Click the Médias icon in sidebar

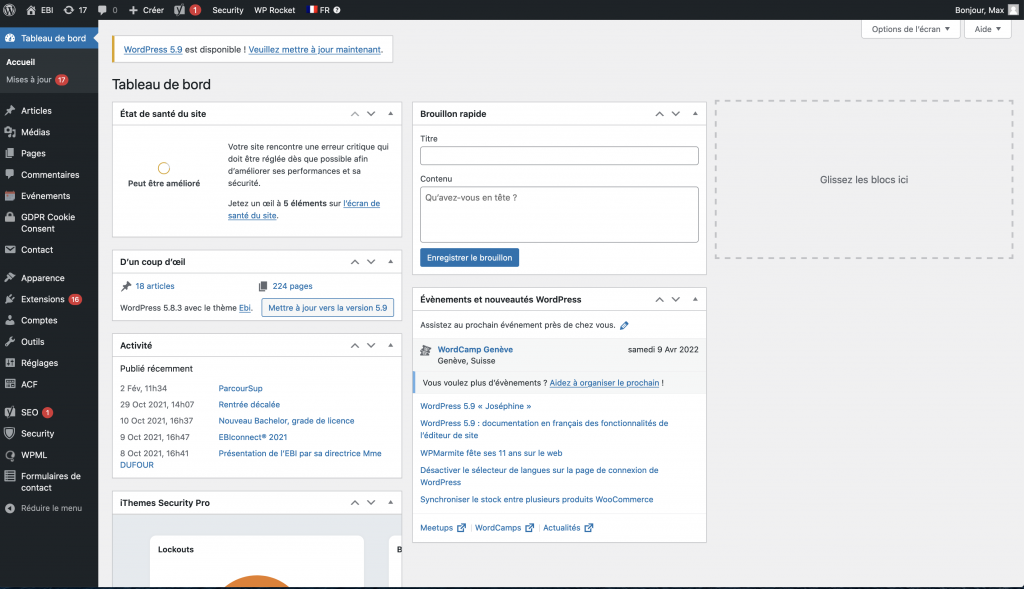10,132
